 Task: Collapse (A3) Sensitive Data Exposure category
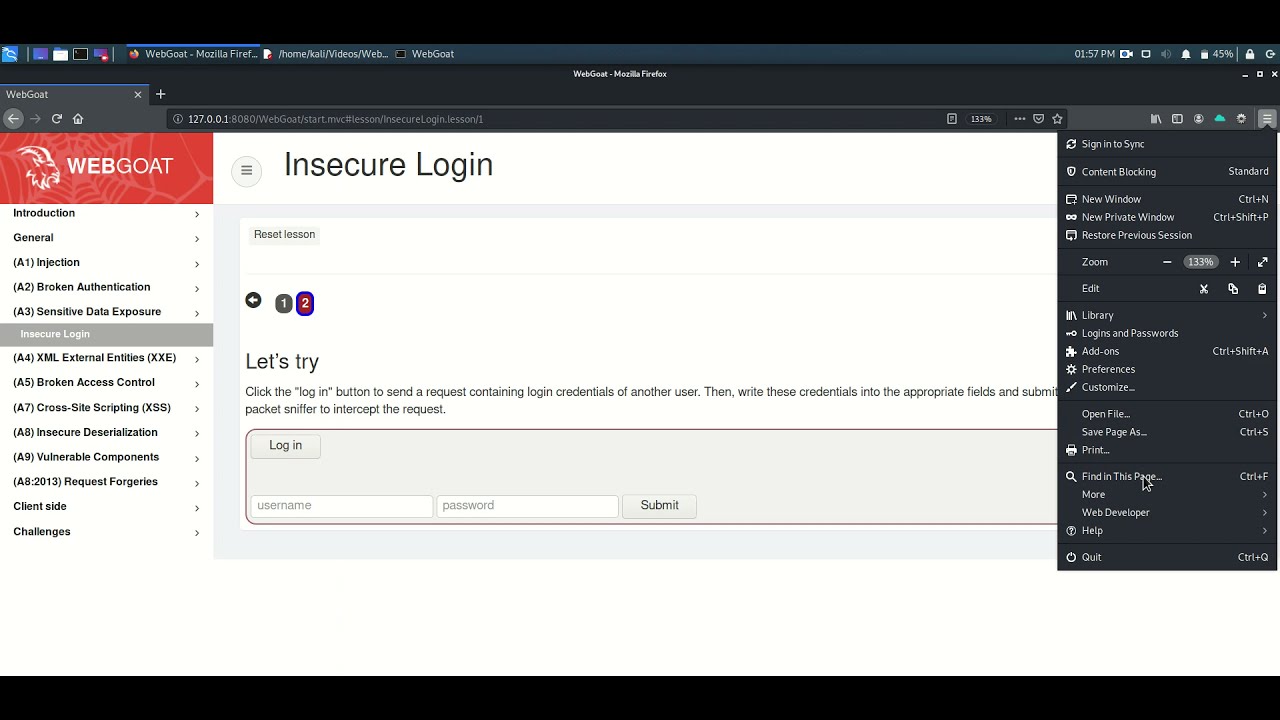click(x=106, y=312)
